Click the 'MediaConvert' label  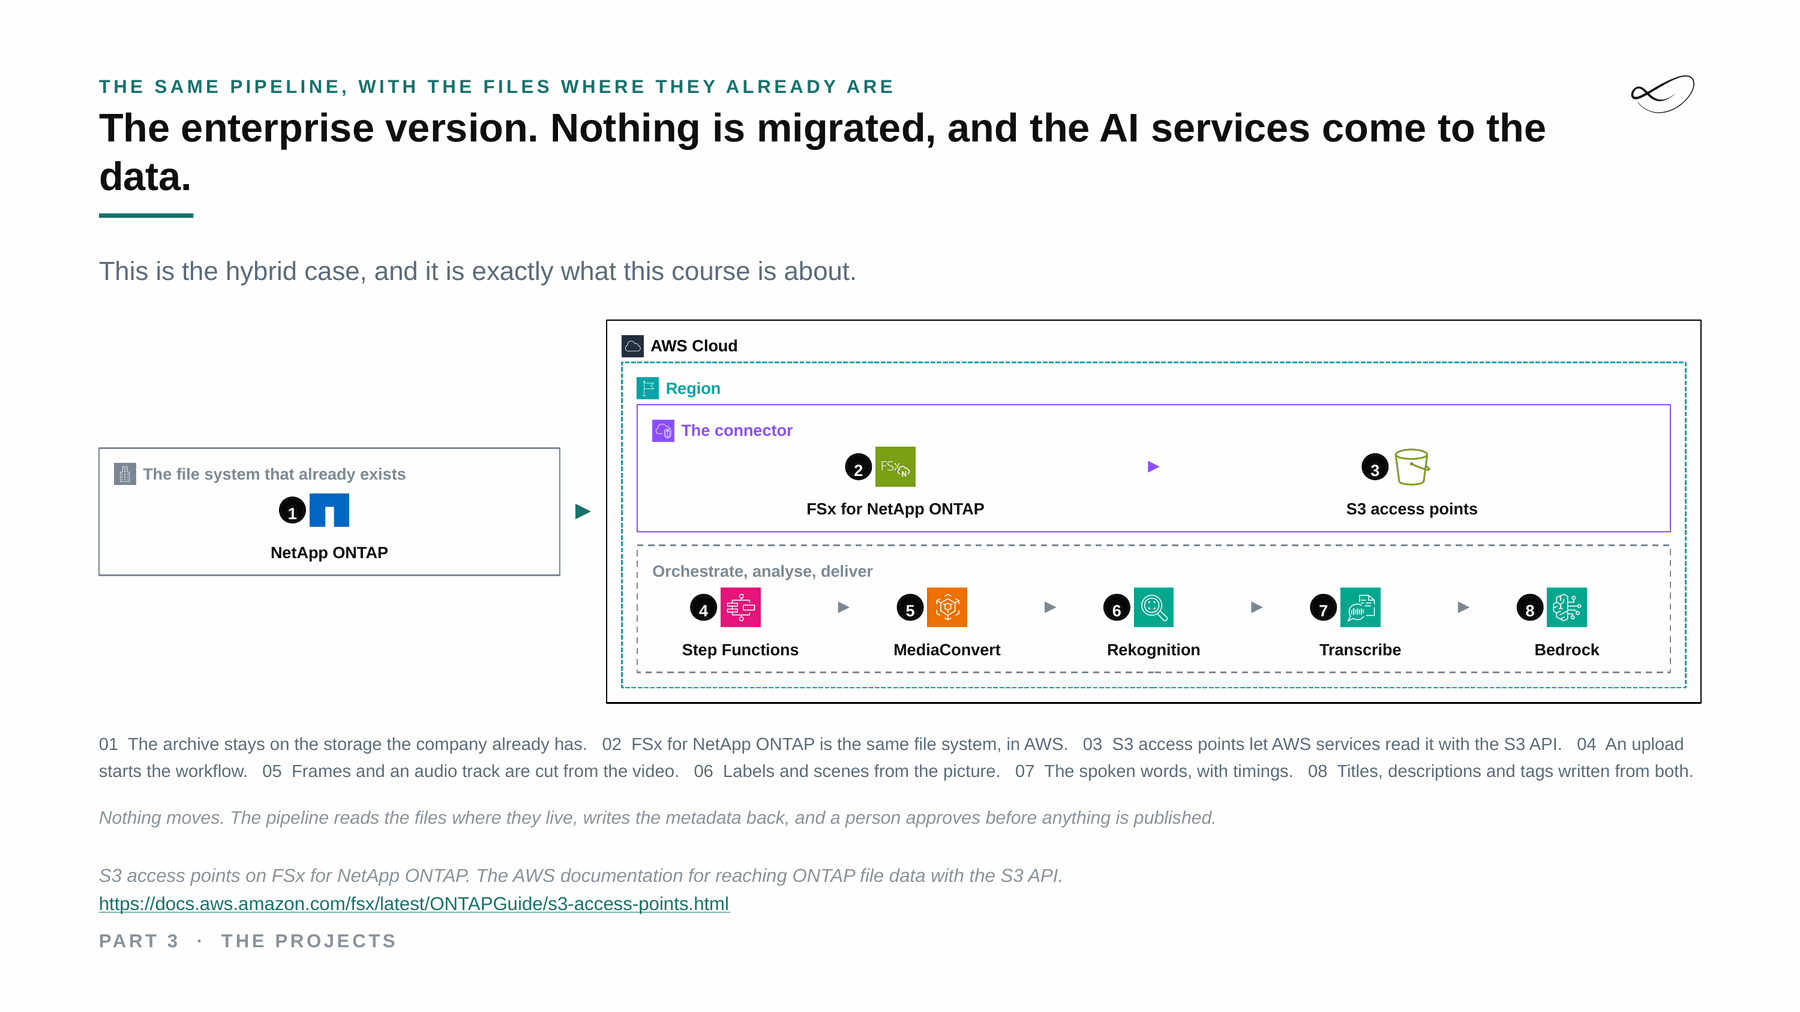click(947, 650)
